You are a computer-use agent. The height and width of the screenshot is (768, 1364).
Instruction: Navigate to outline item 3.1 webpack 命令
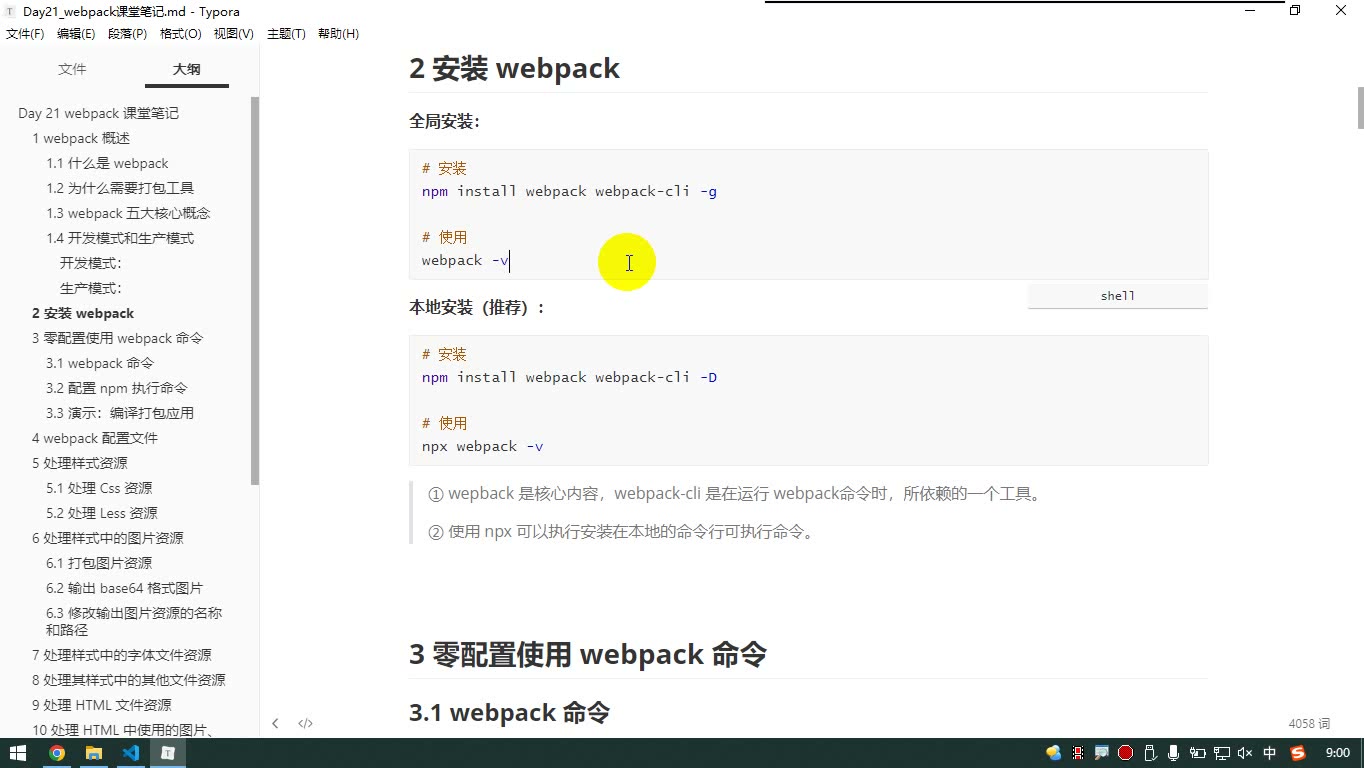point(100,363)
